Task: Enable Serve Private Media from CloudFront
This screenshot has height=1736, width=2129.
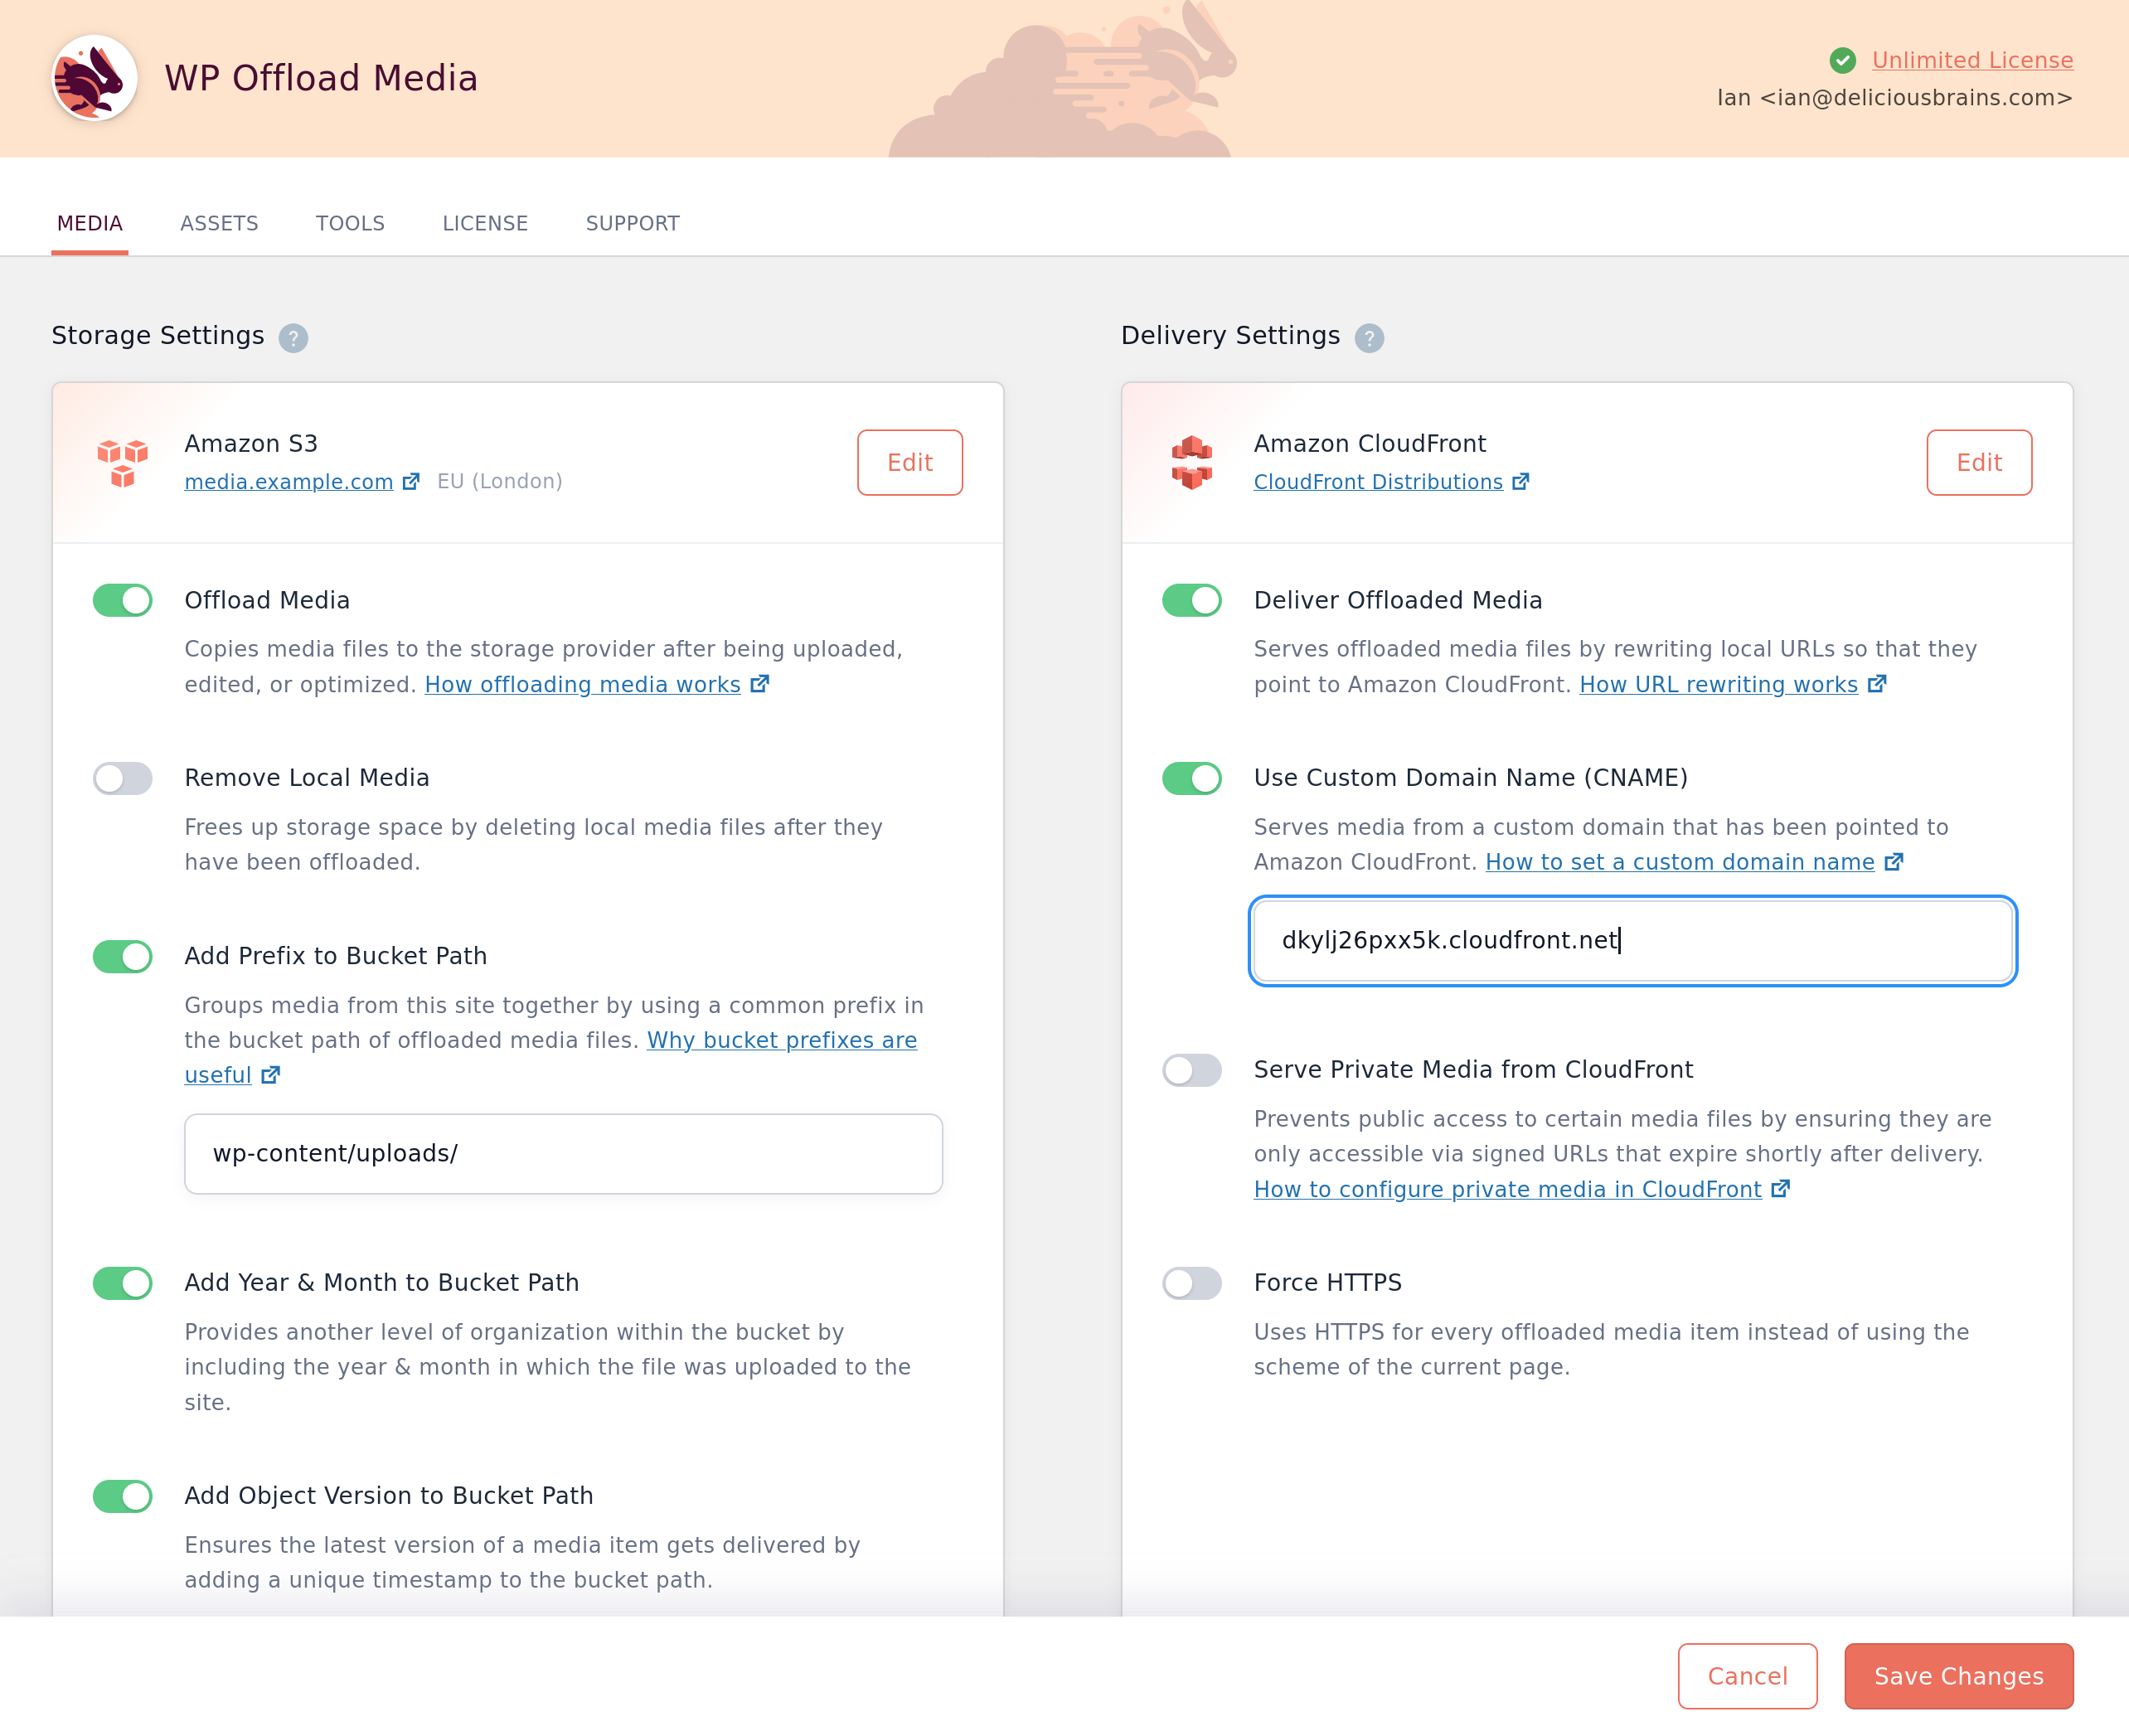Action: click(1191, 1070)
